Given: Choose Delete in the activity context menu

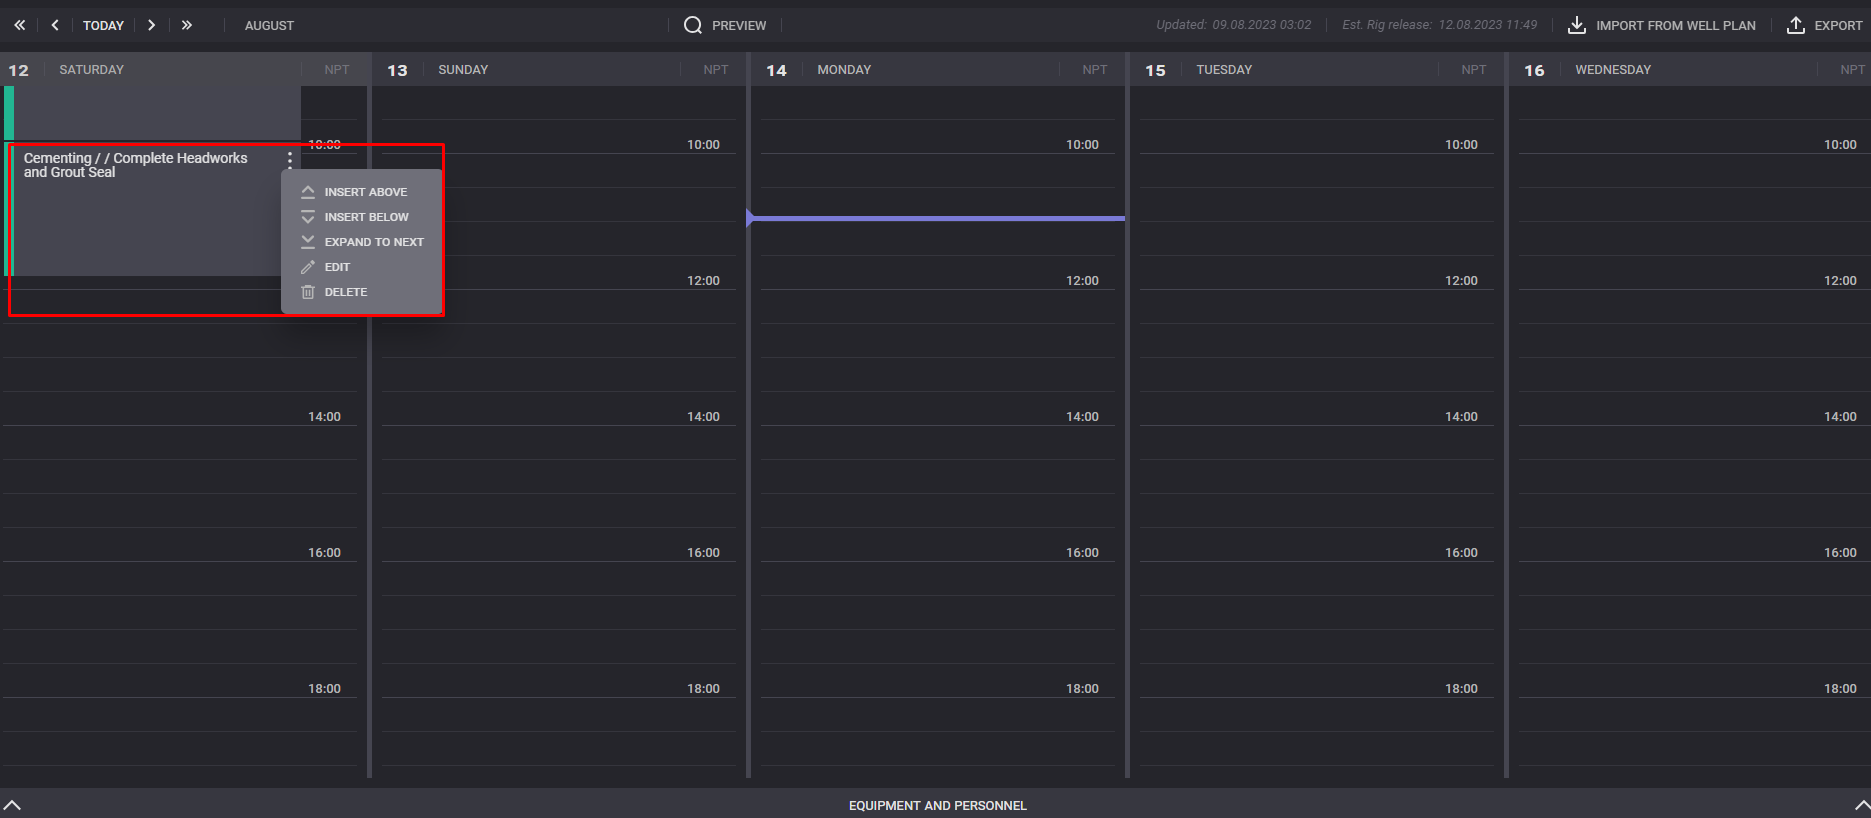Looking at the screenshot, I should point(345,292).
